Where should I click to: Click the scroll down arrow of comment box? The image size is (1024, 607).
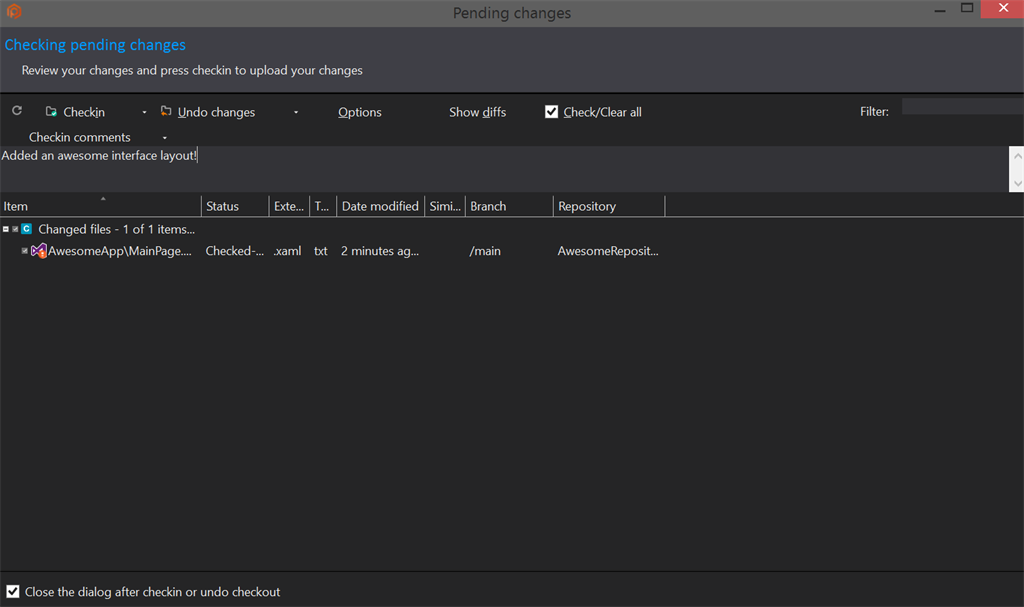1017,183
